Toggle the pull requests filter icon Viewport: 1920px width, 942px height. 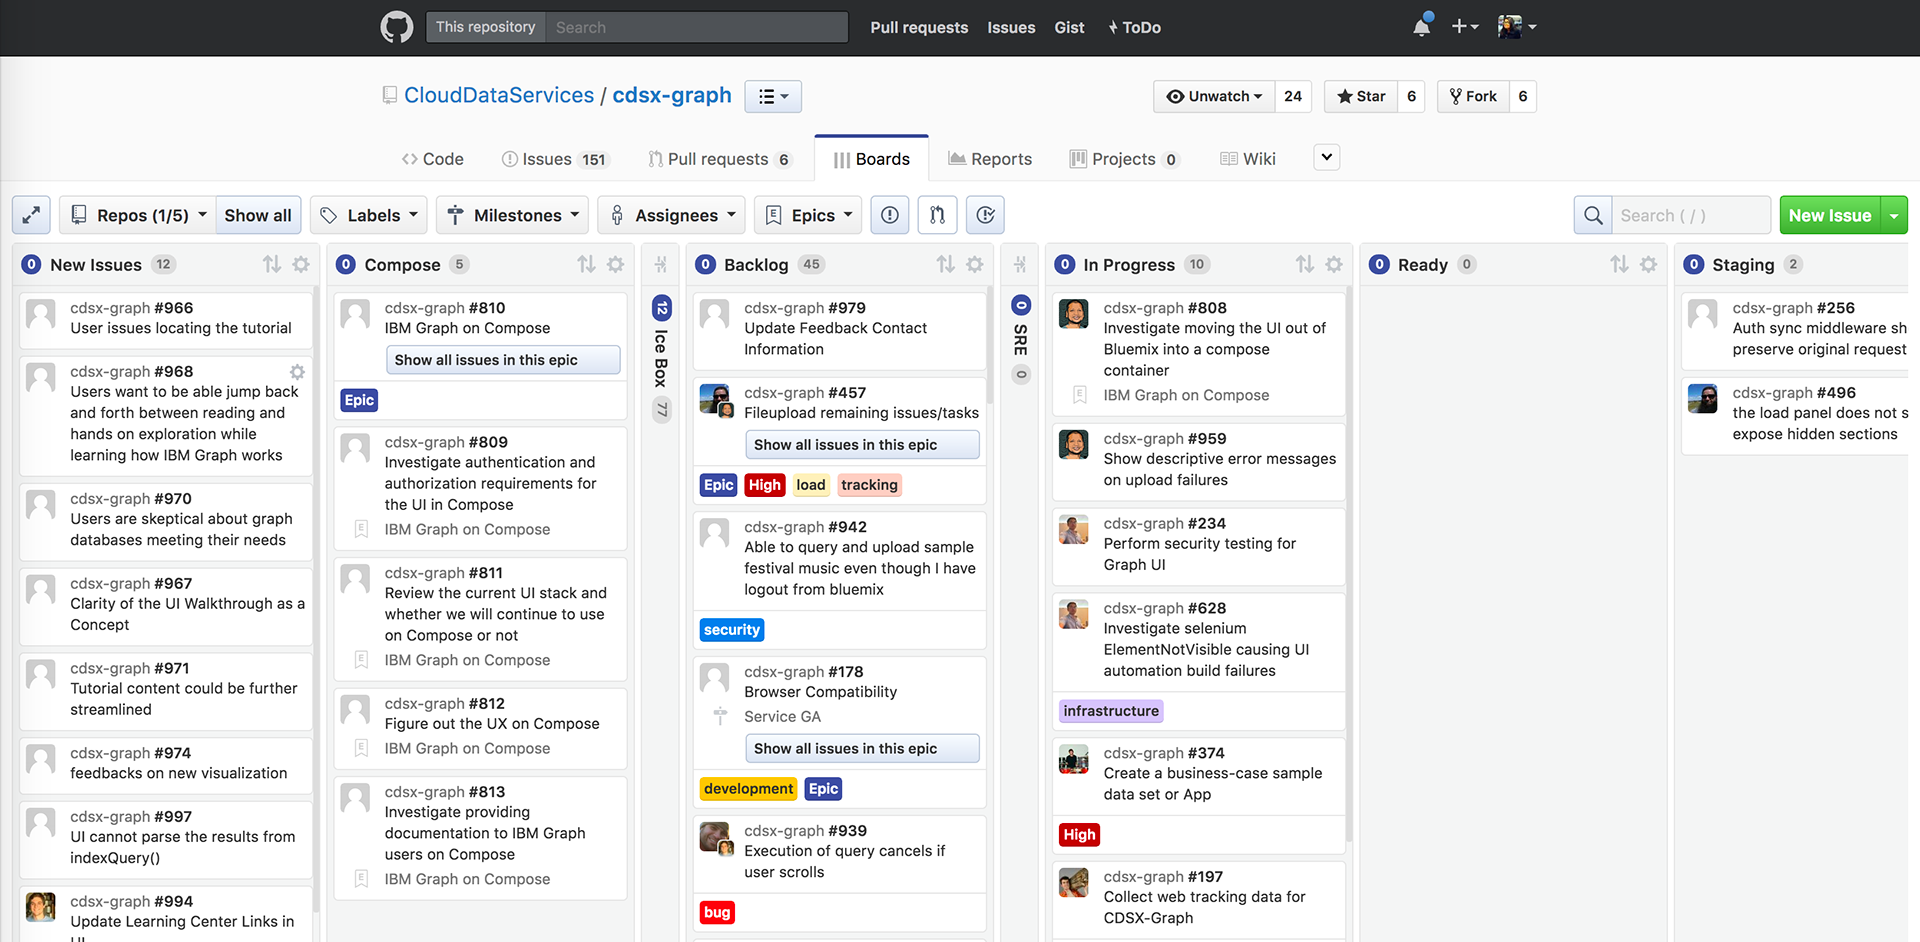click(938, 215)
